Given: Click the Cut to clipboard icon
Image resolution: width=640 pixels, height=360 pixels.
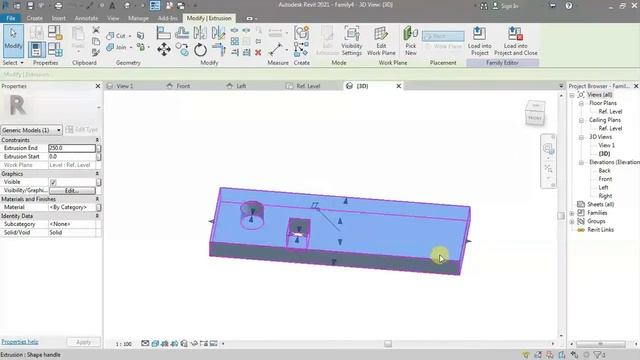Looking at the screenshot, I should coord(96,30).
